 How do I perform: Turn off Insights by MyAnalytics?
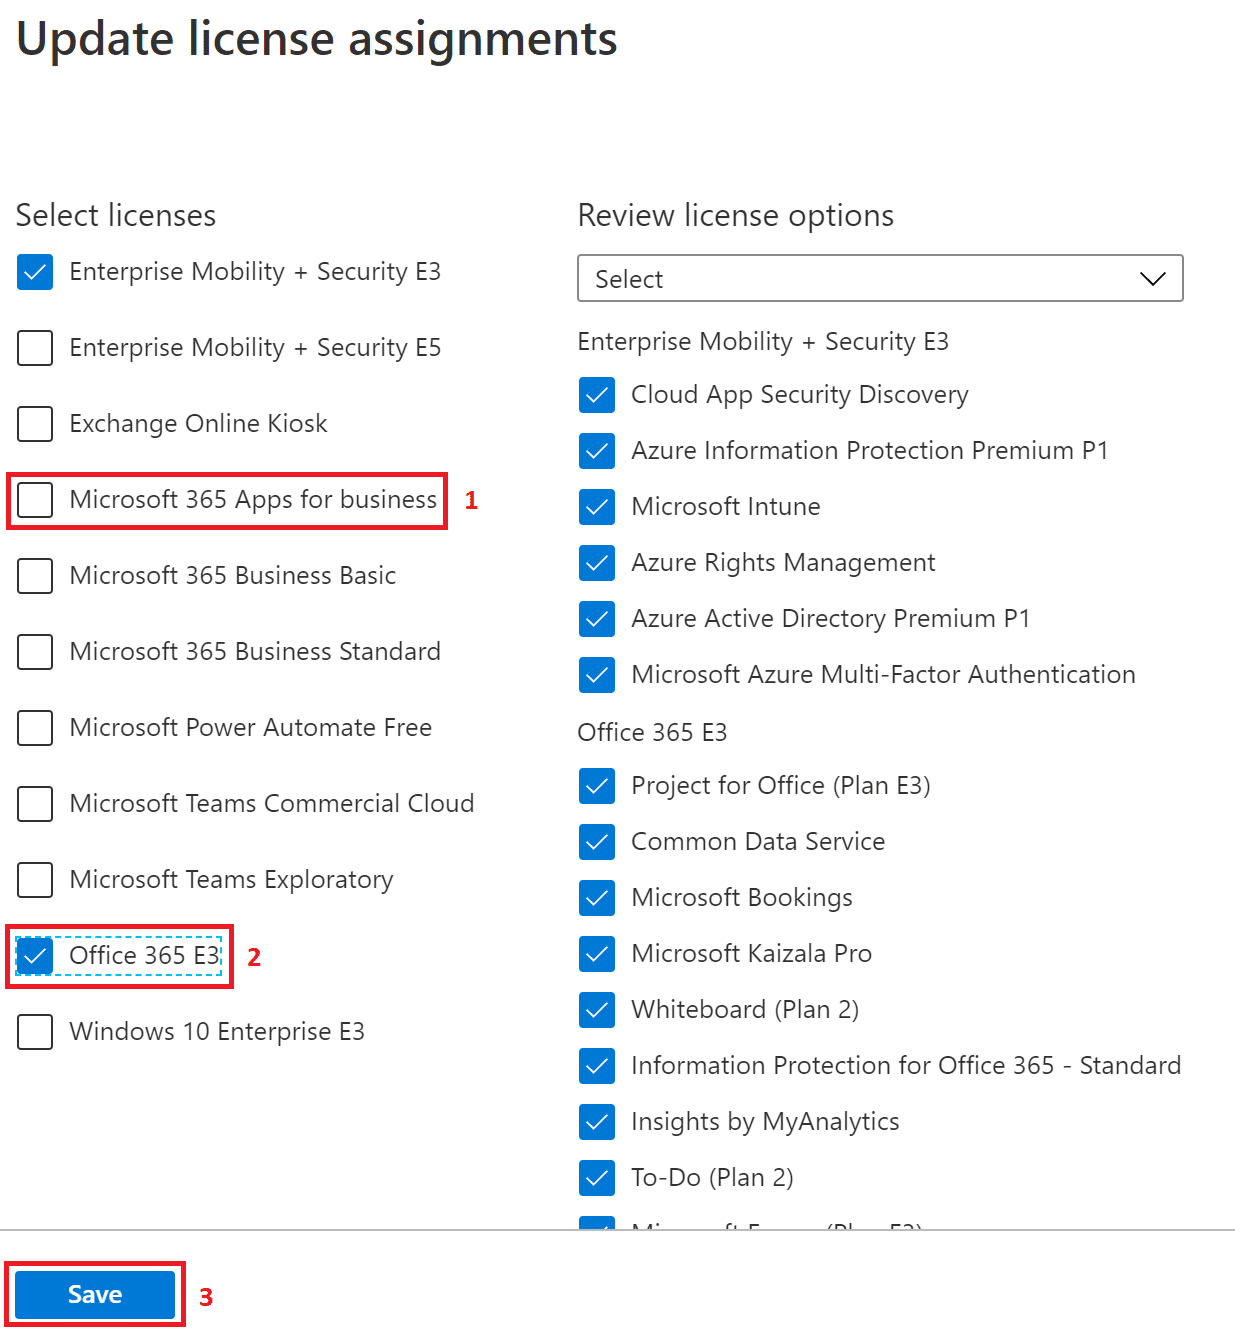coord(597,1122)
